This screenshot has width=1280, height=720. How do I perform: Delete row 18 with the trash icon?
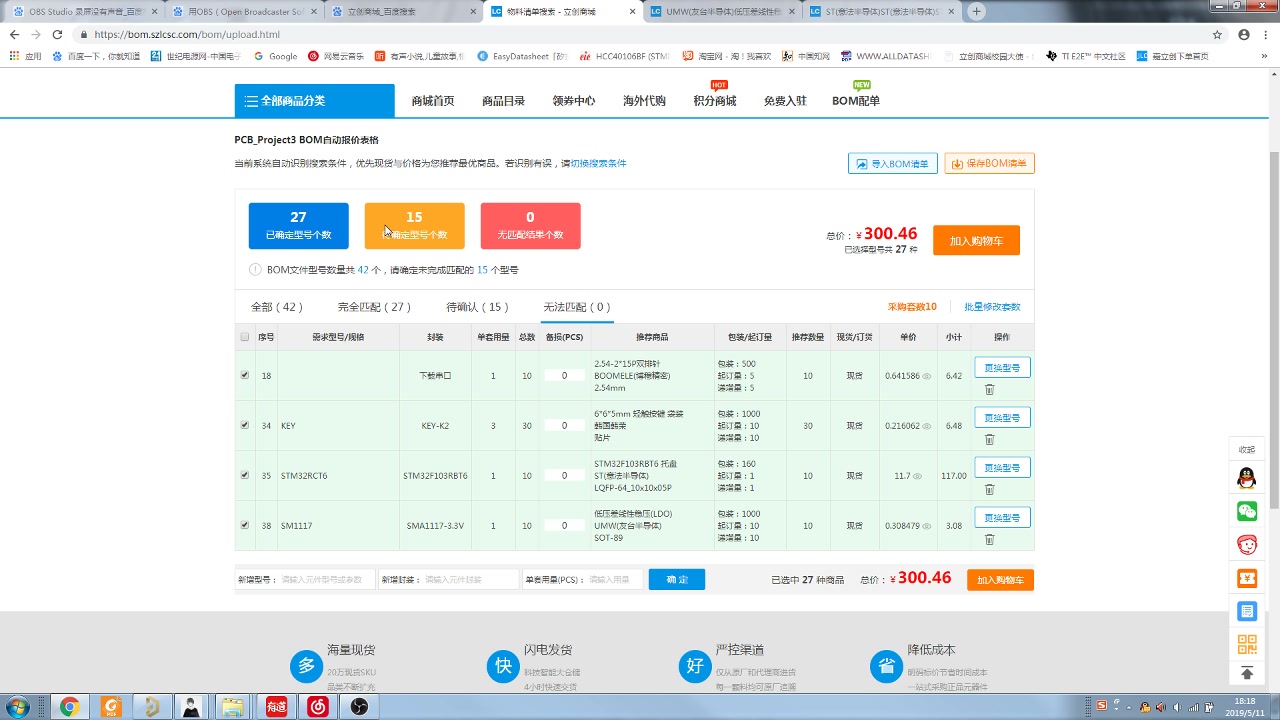click(989, 389)
